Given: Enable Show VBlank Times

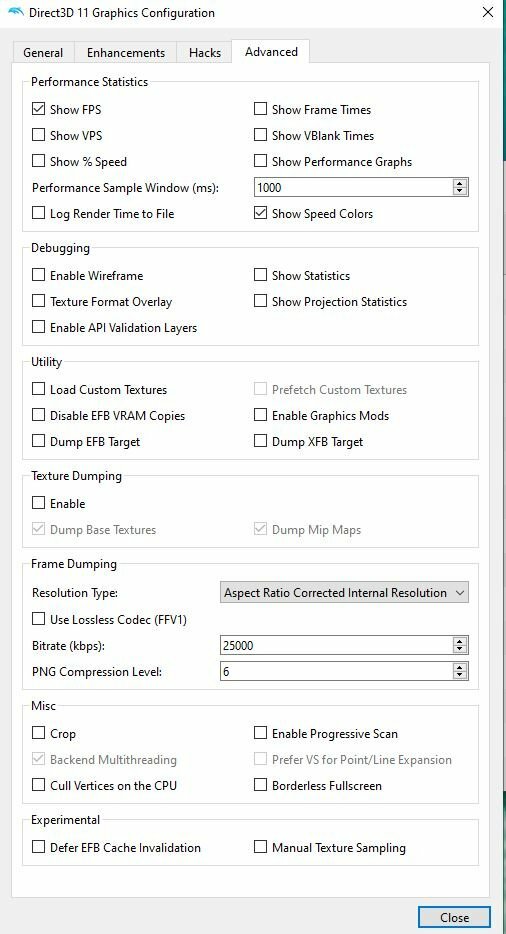Looking at the screenshot, I should tap(260, 135).
